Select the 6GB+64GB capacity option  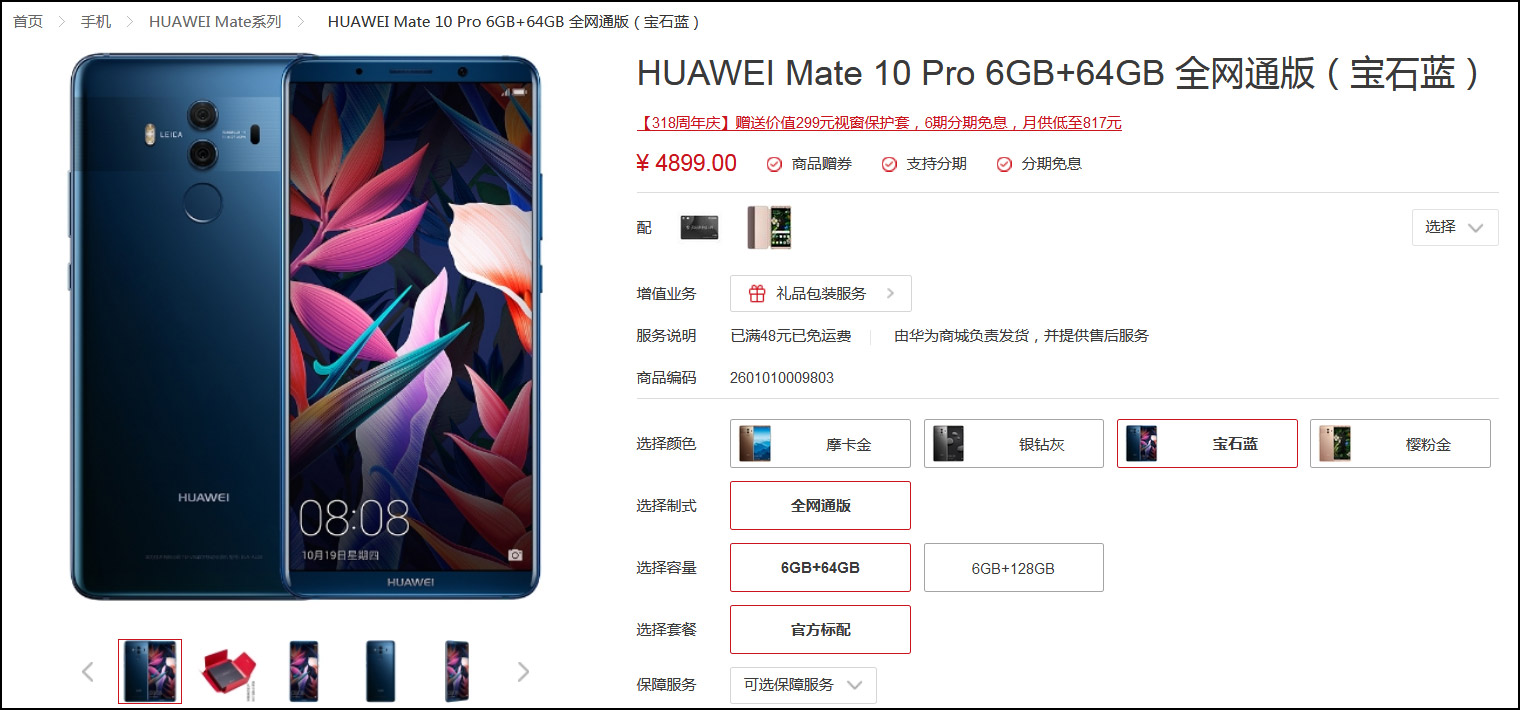821,568
